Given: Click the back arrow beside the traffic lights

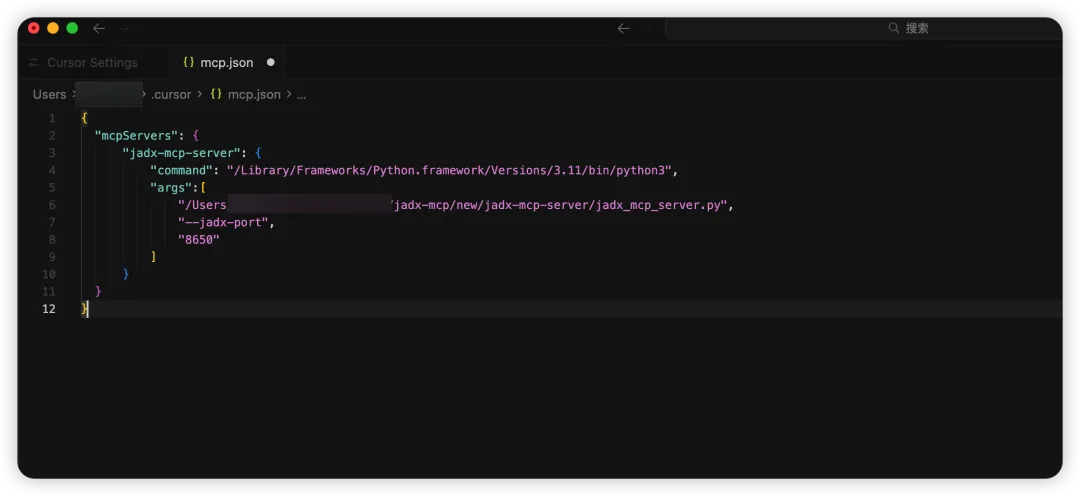Looking at the screenshot, I should (99, 28).
